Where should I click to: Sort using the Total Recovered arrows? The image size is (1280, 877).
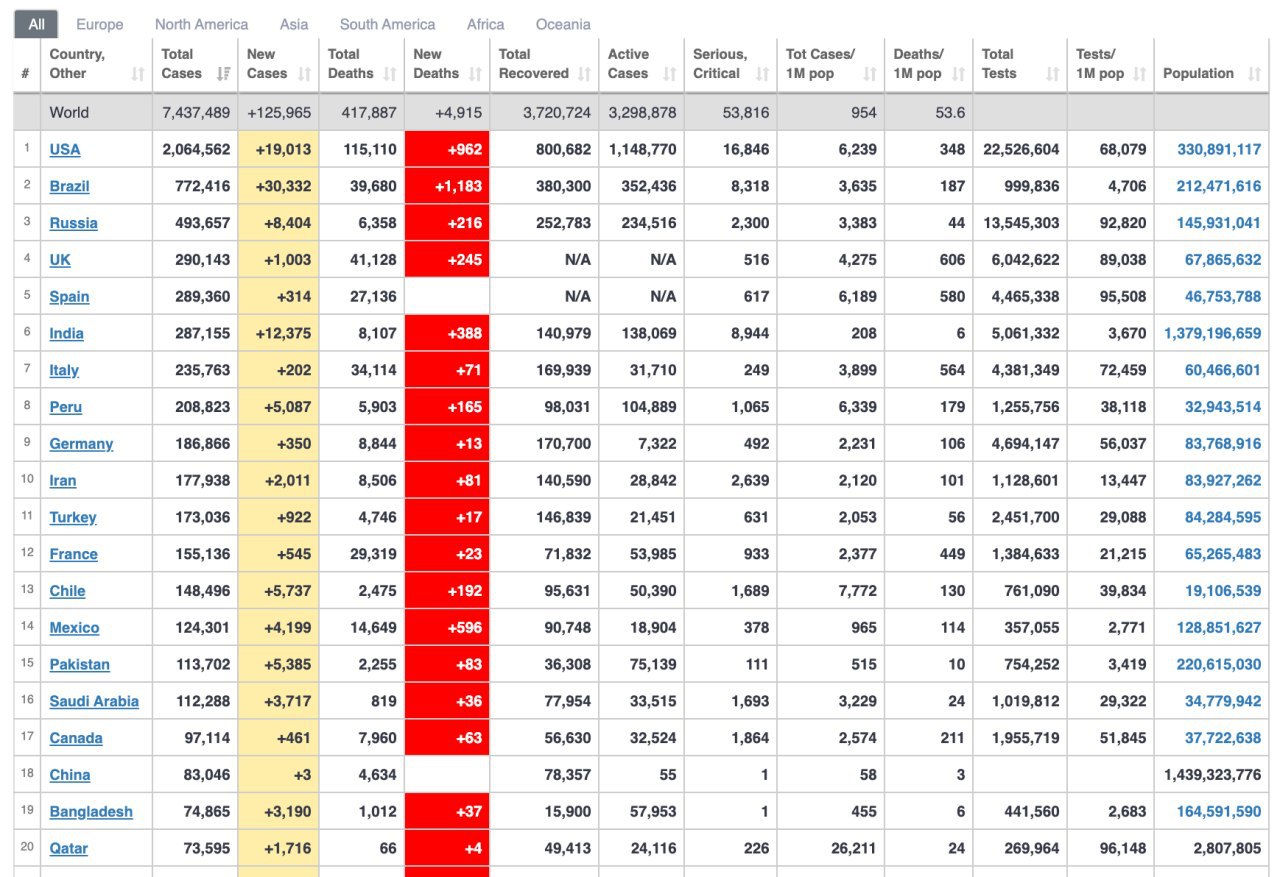point(584,74)
